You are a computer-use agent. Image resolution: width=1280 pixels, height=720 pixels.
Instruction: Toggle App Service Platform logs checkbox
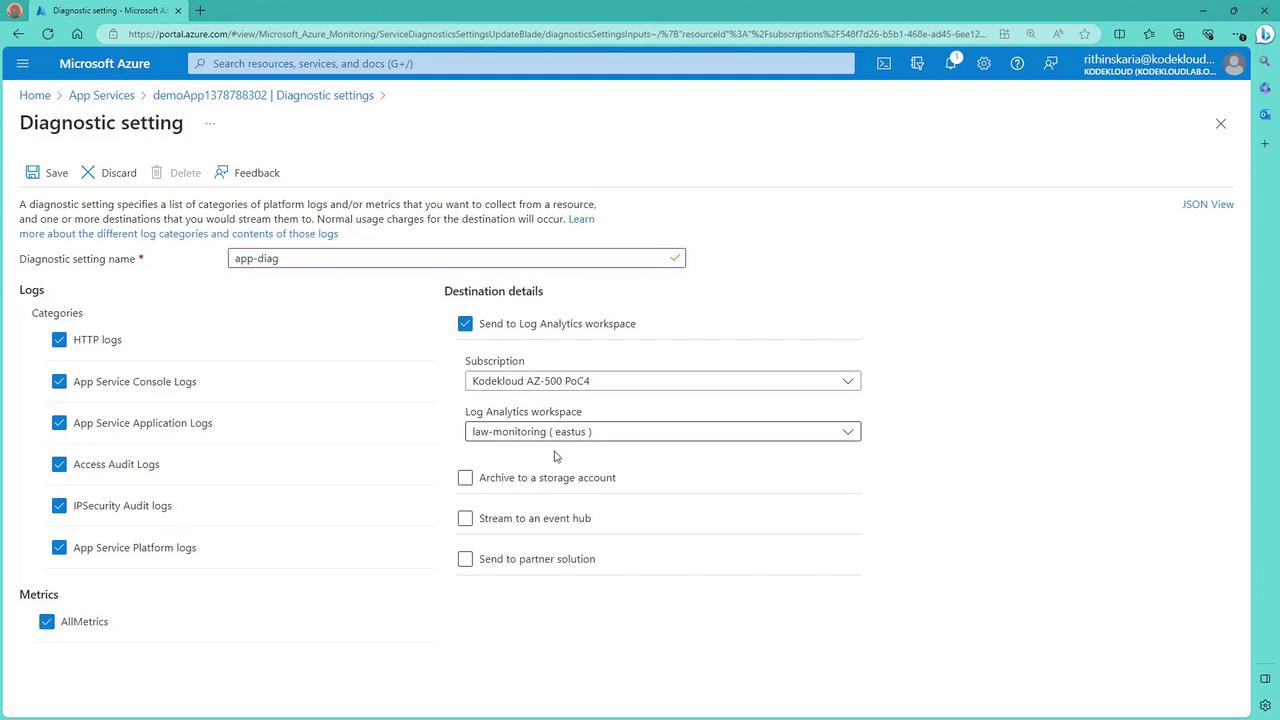pyautogui.click(x=59, y=548)
